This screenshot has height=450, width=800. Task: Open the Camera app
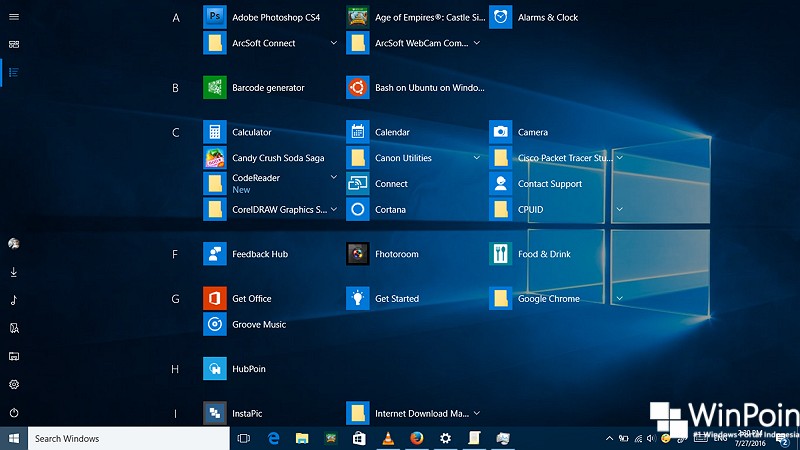(520, 132)
